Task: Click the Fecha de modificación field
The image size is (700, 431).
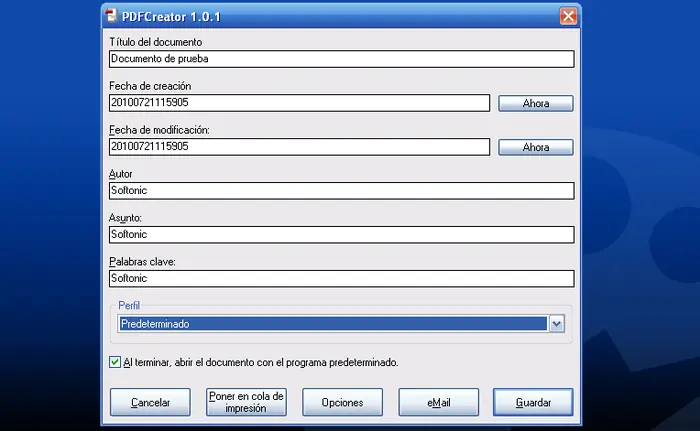Action: coord(299,146)
